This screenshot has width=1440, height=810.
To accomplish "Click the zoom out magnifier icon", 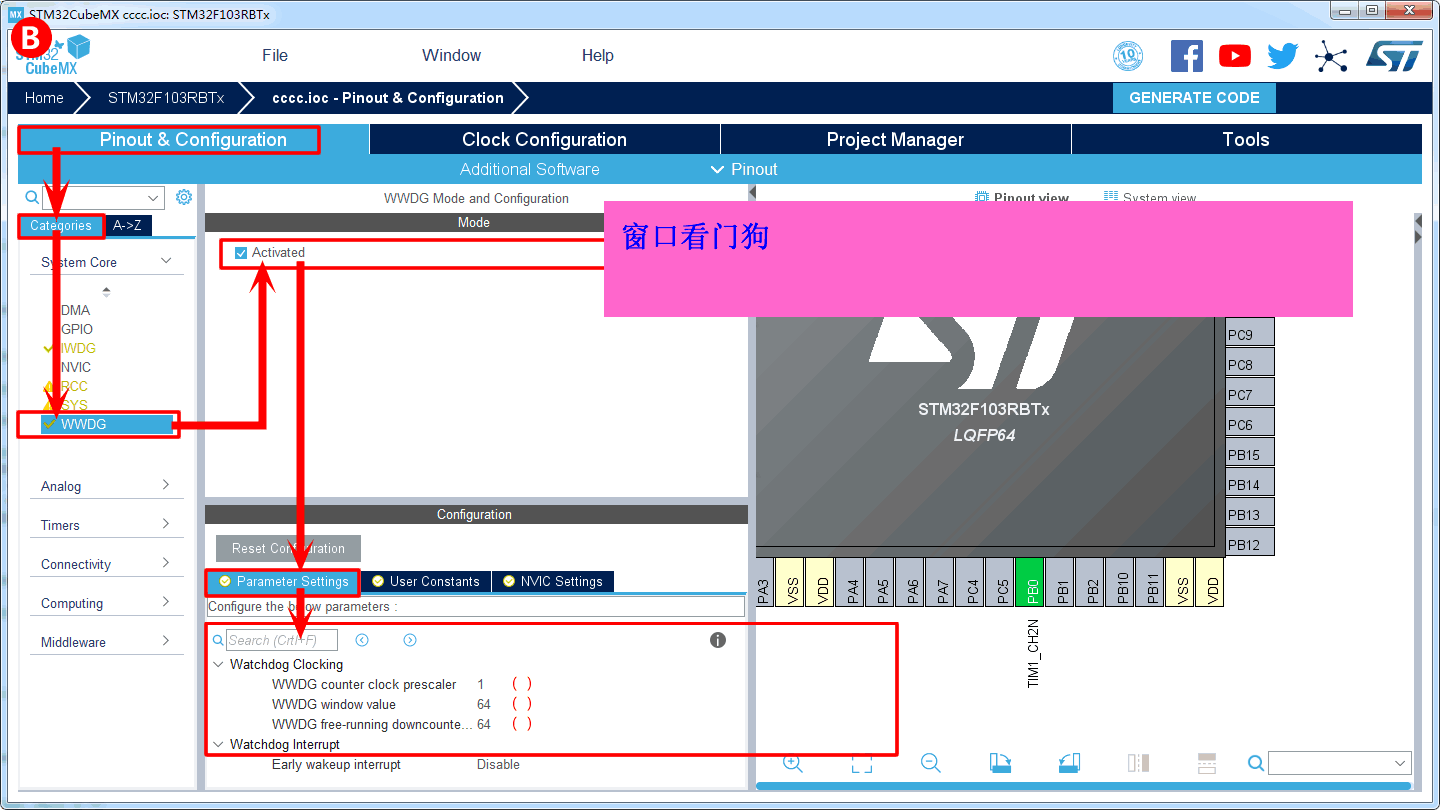I will tap(931, 763).
